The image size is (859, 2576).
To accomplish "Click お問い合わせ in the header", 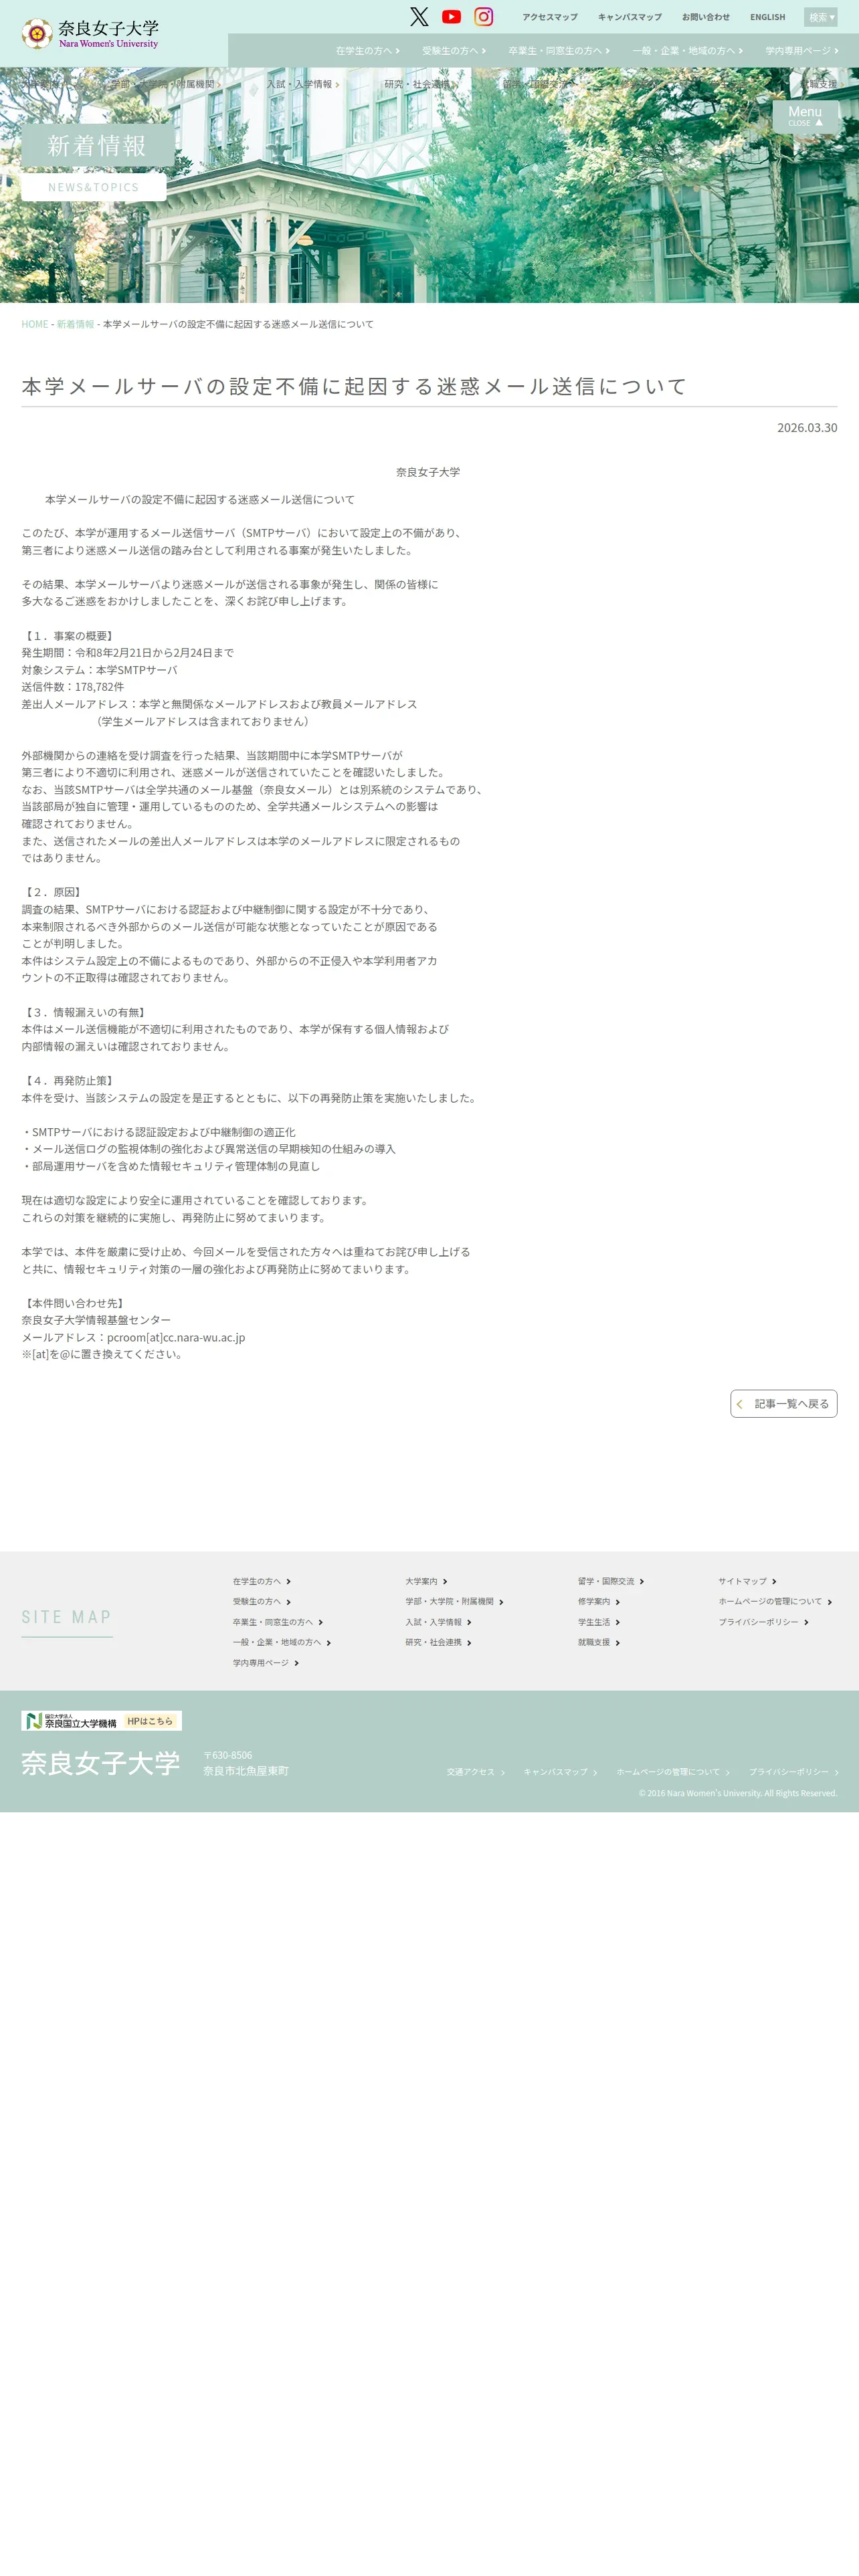I will 705,17.
